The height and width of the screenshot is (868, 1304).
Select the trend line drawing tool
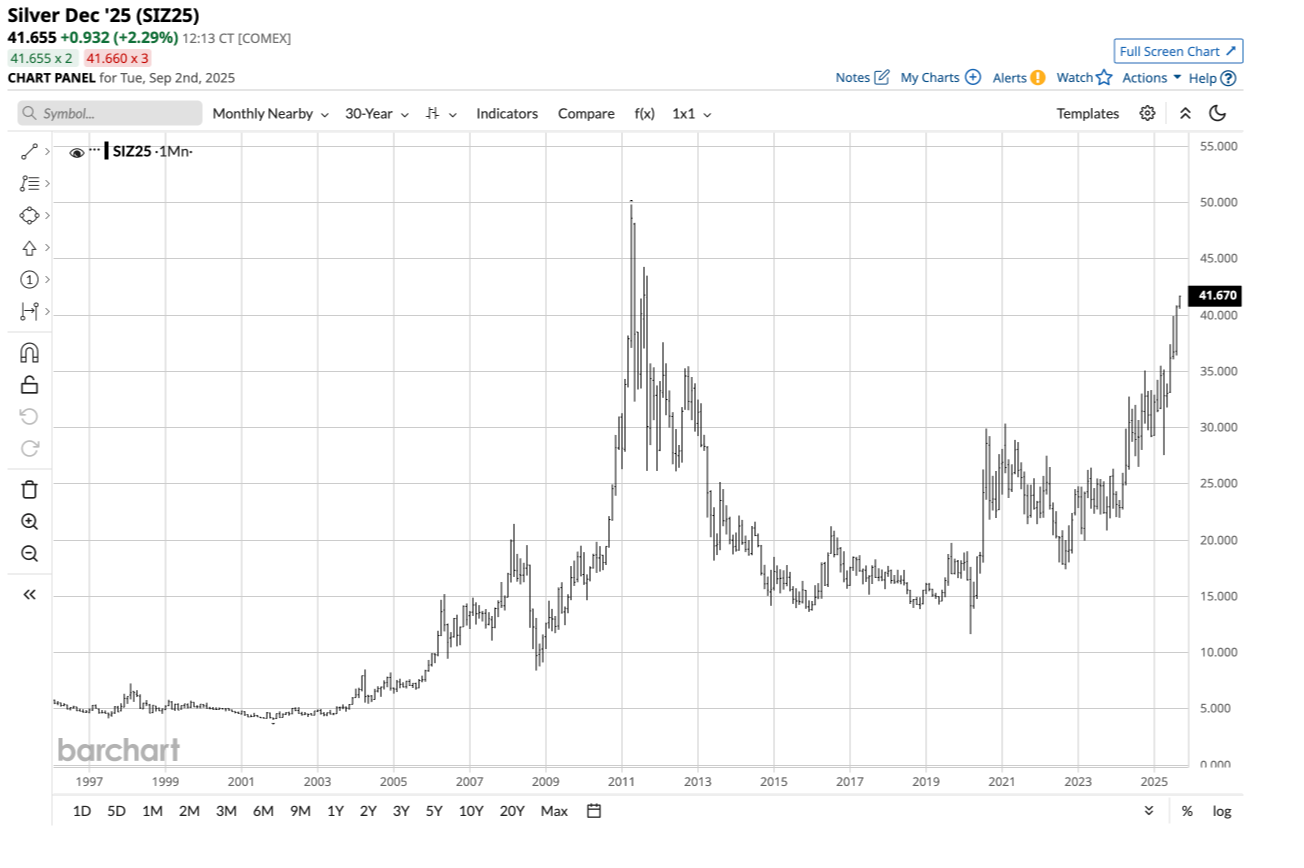[x=29, y=151]
